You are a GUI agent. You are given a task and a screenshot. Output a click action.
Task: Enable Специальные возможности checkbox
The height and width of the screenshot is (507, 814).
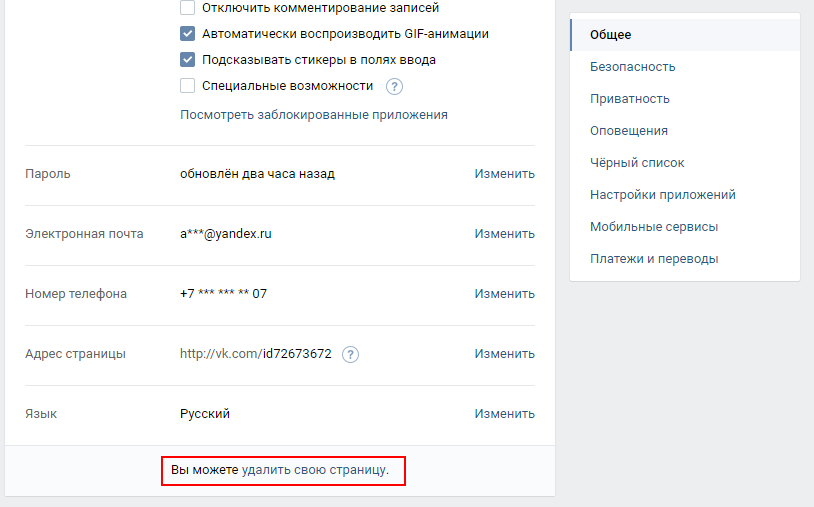pos(187,86)
